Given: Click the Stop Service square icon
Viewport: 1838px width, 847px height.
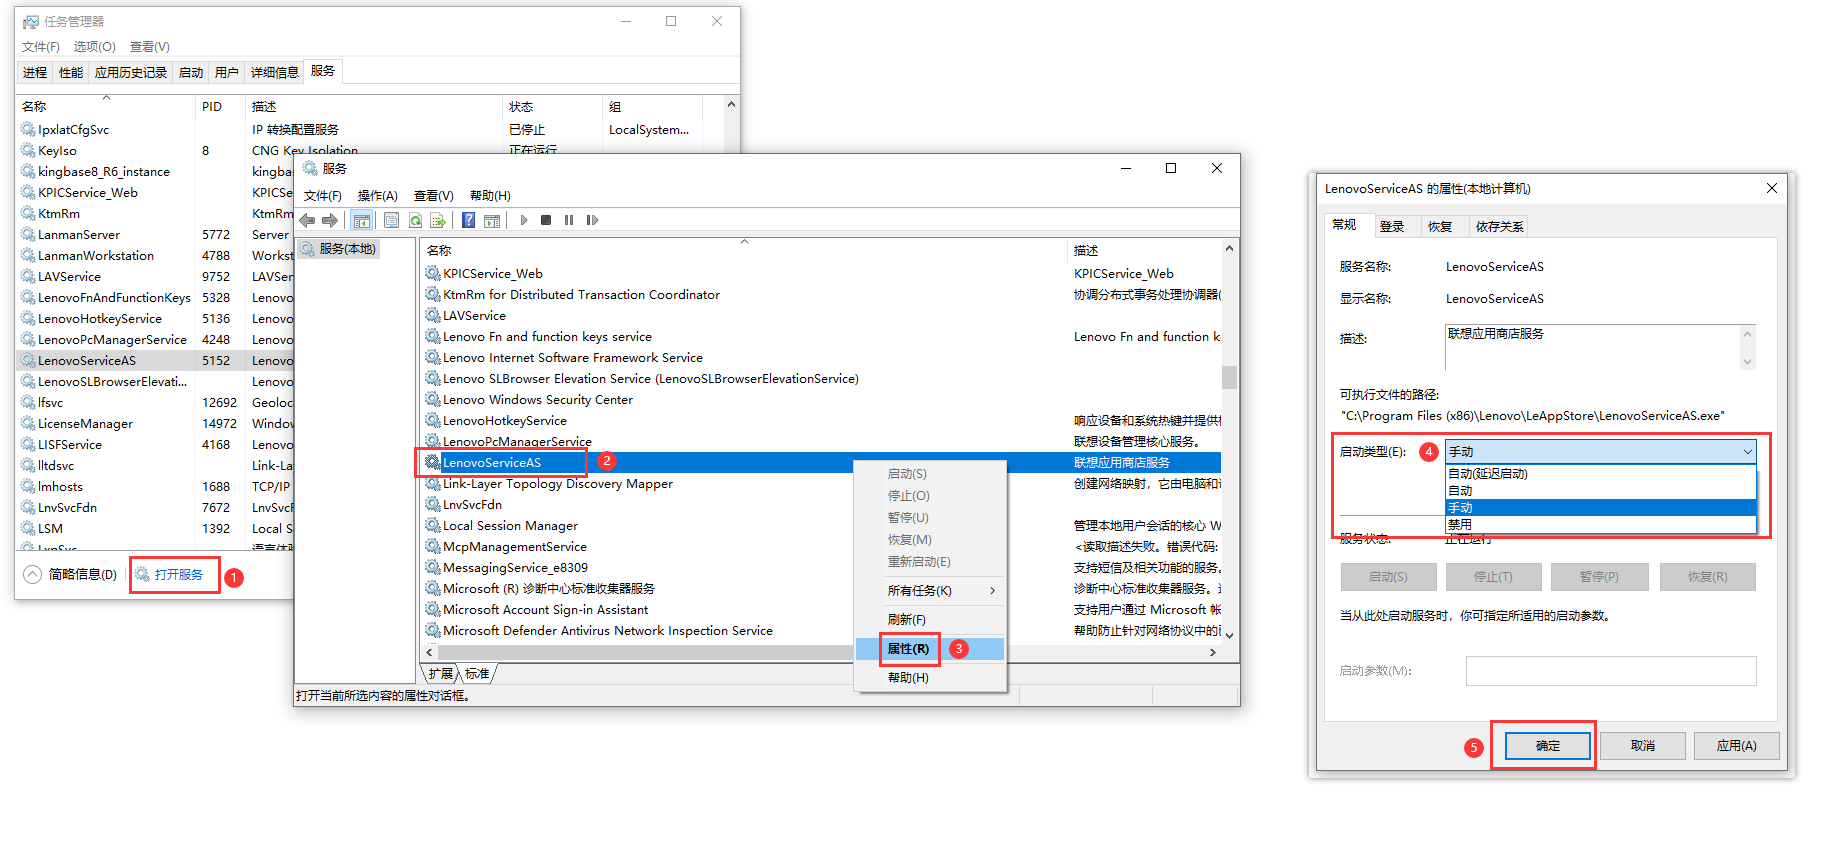Looking at the screenshot, I should pos(546,220).
